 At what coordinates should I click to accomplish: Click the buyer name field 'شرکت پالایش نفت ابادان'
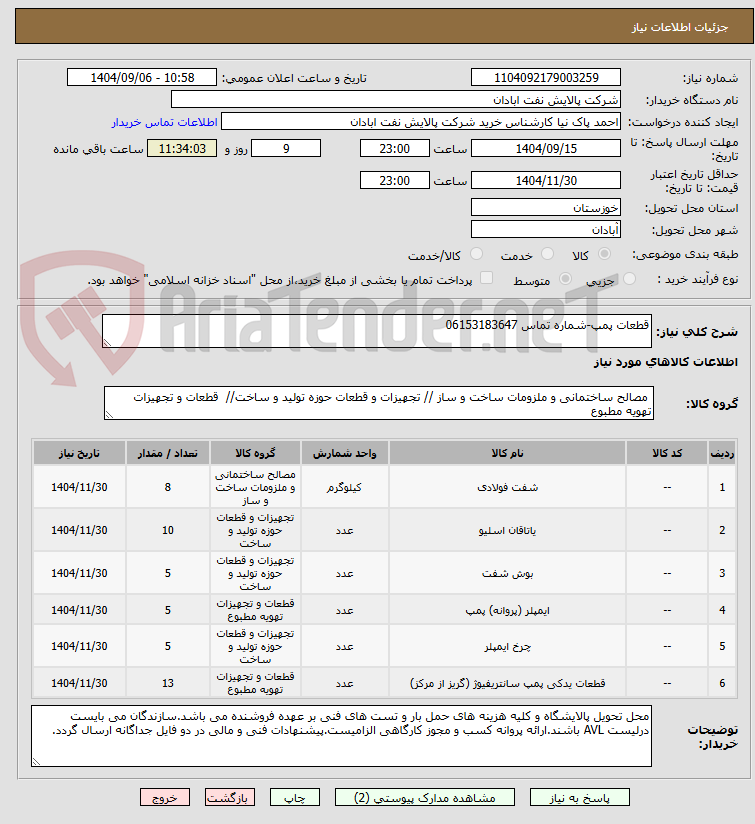point(396,99)
